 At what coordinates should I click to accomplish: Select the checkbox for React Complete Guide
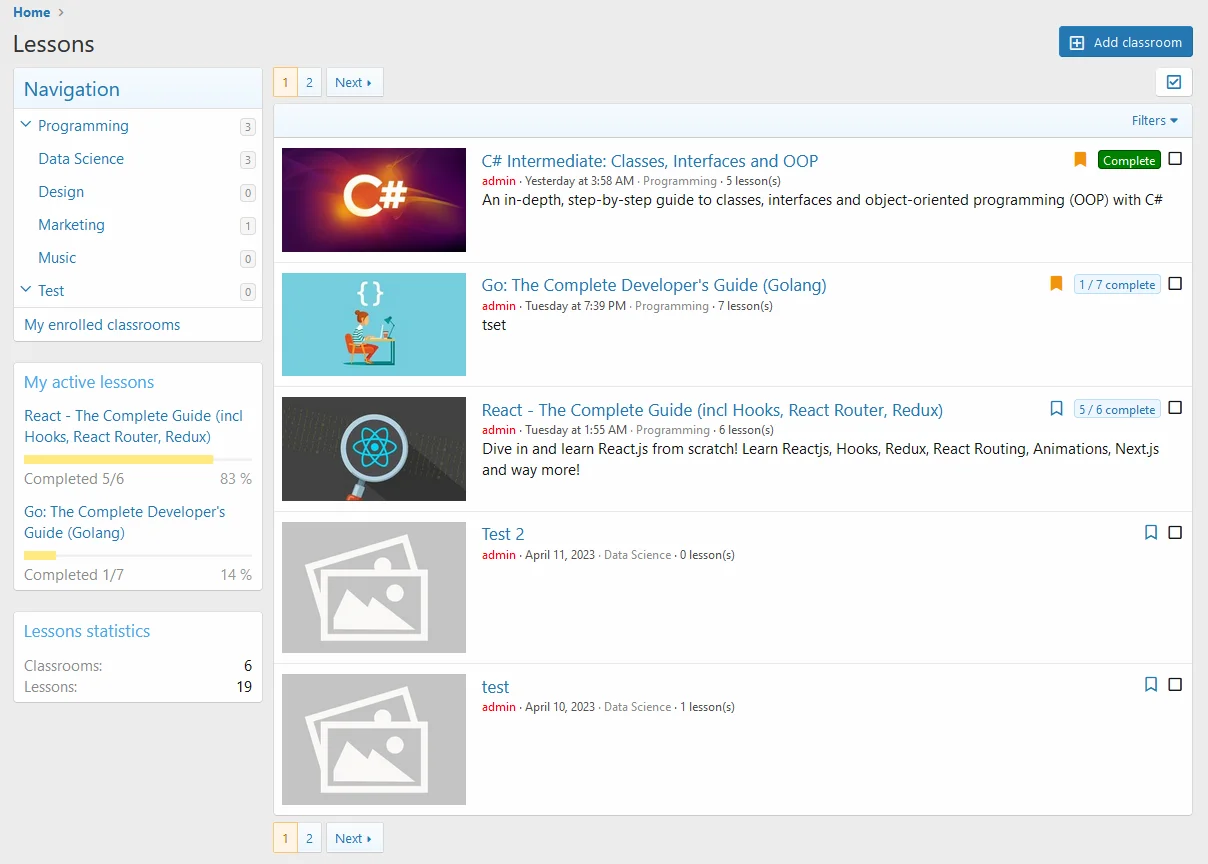tap(1175, 408)
